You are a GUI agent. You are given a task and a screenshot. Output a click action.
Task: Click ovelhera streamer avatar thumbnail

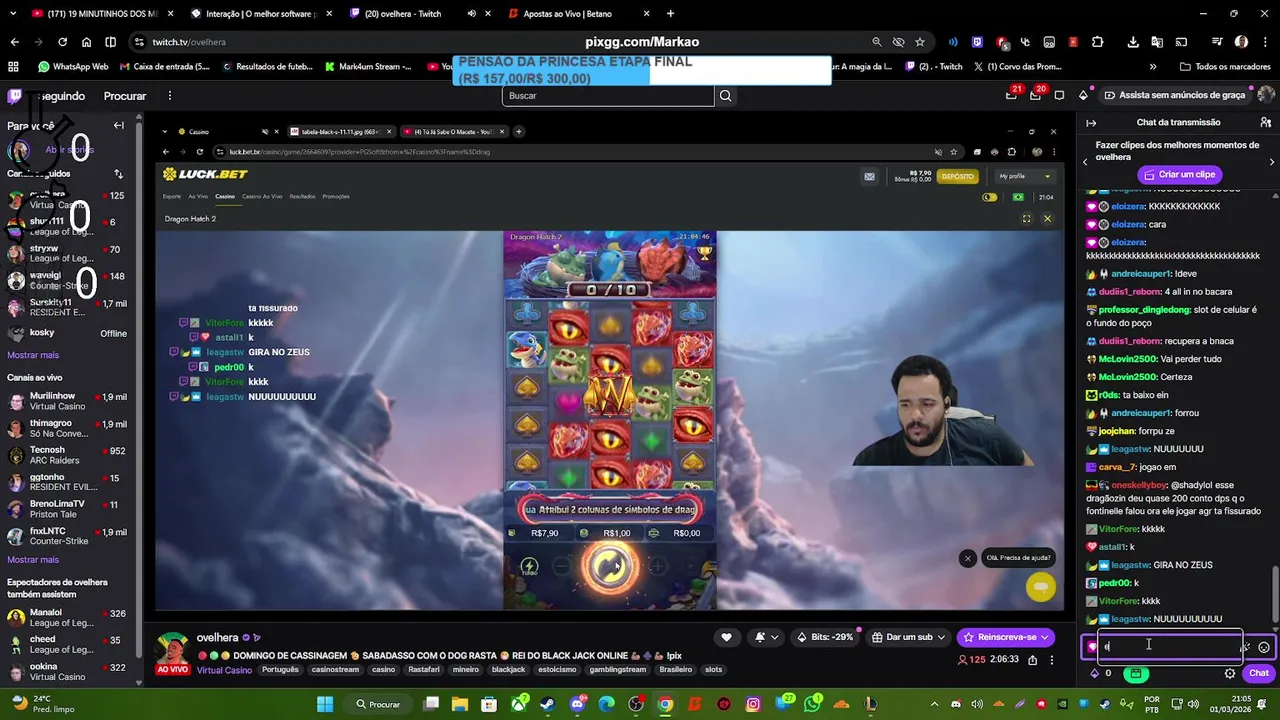[x=173, y=651]
